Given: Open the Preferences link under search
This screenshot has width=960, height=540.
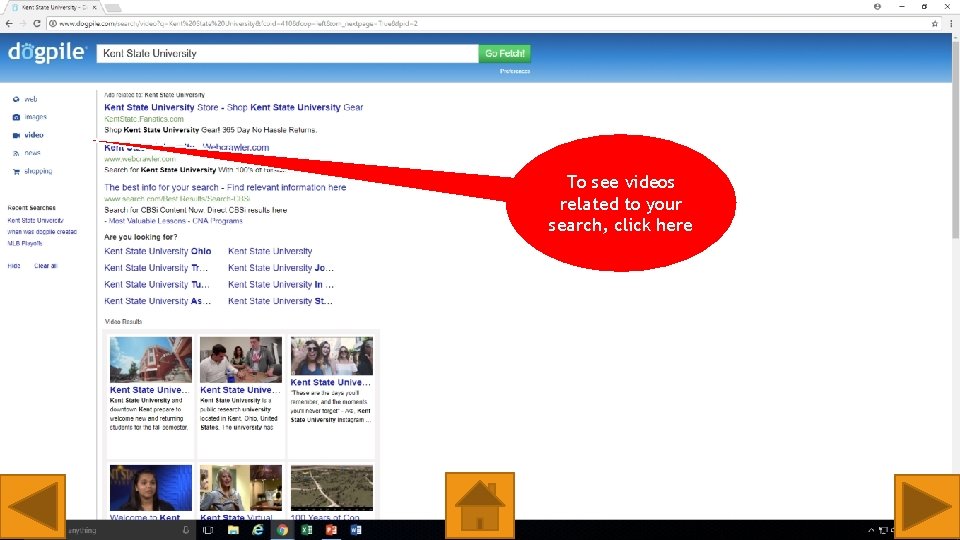Looking at the screenshot, I should point(515,71).
